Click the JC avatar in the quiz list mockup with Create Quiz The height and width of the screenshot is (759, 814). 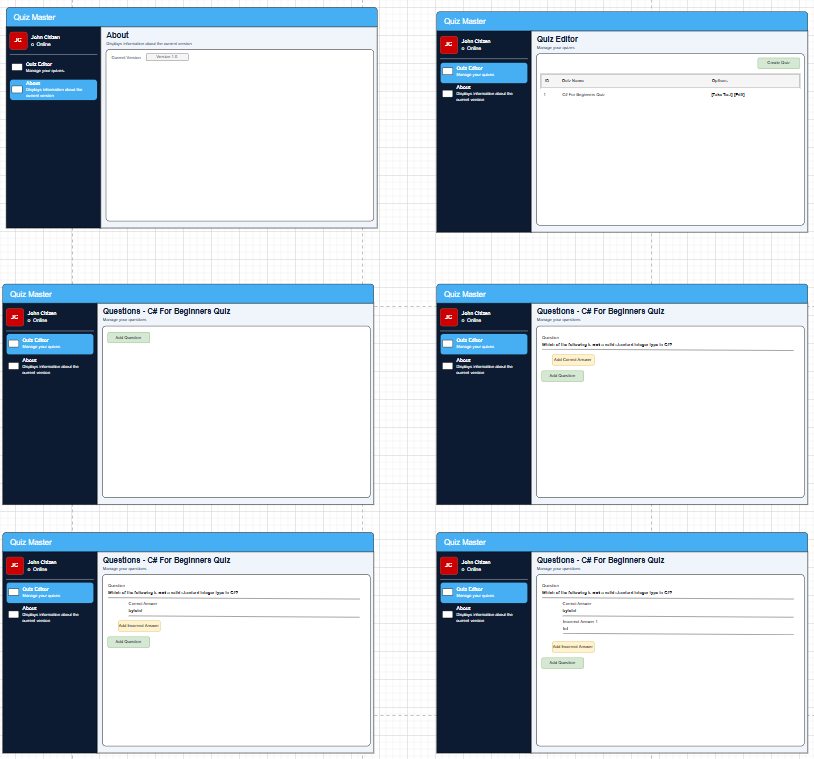pos(449,44)
